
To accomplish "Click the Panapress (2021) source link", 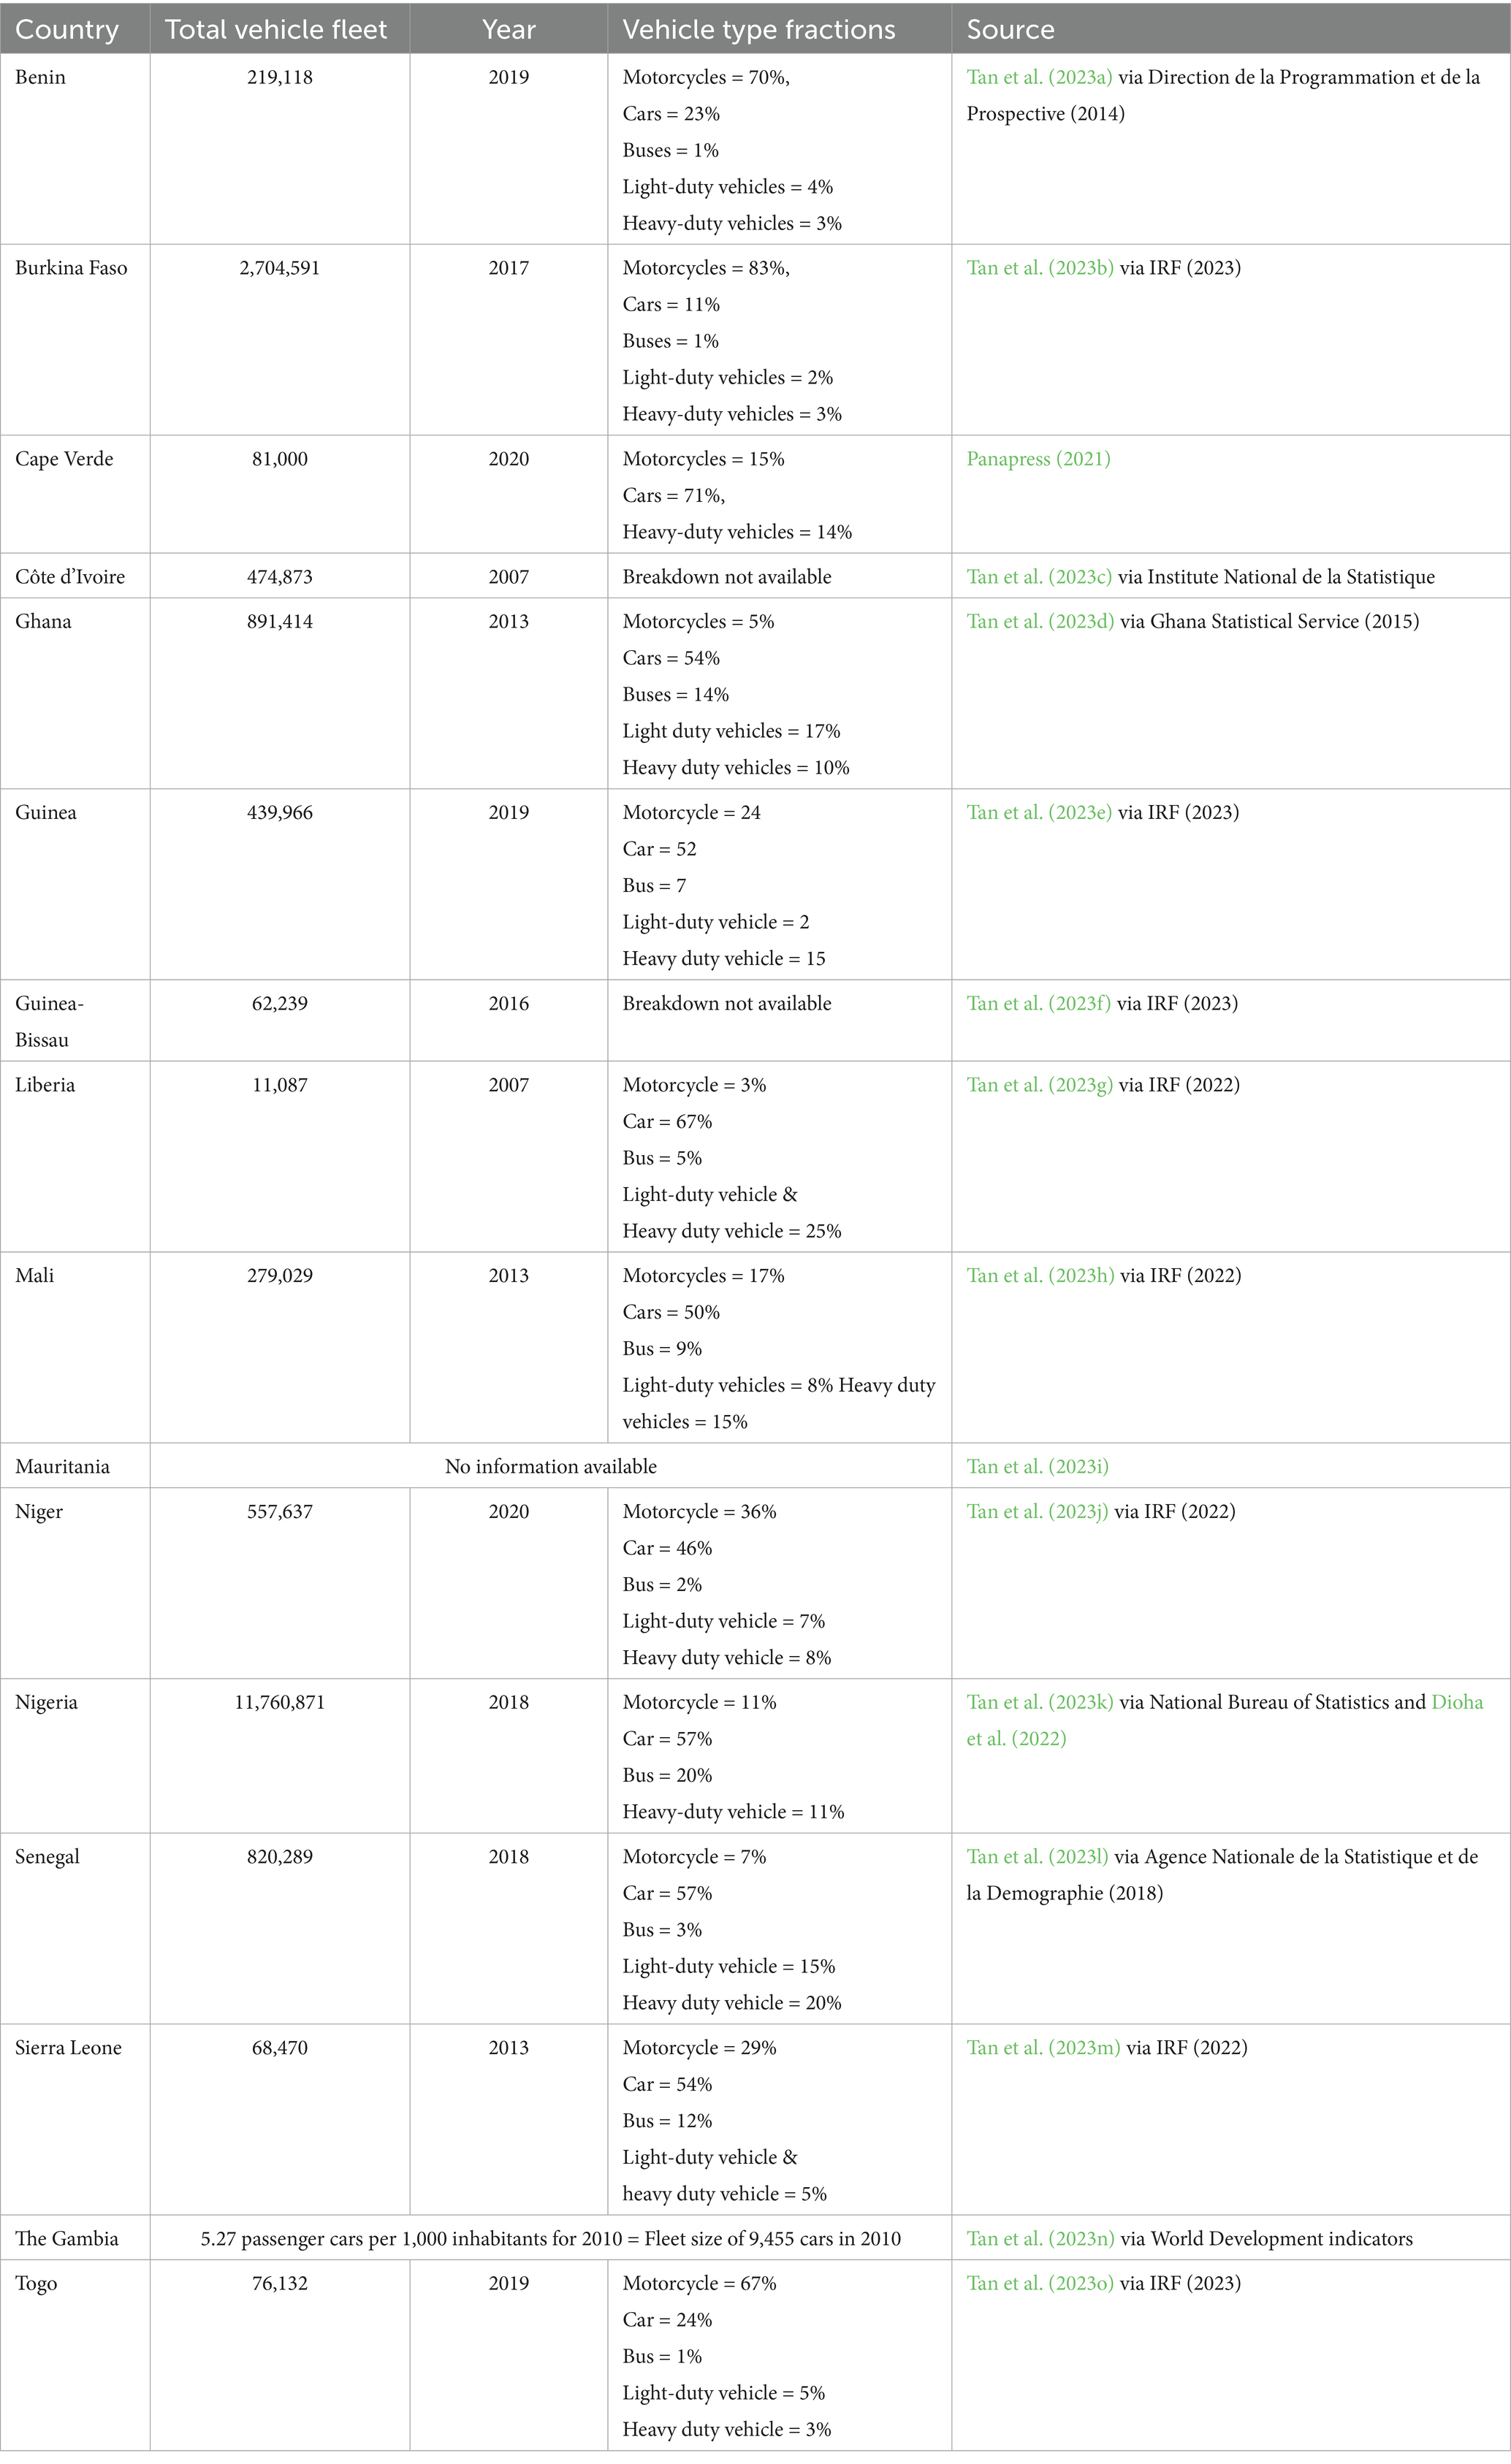I will click(x=1038, y=459).
